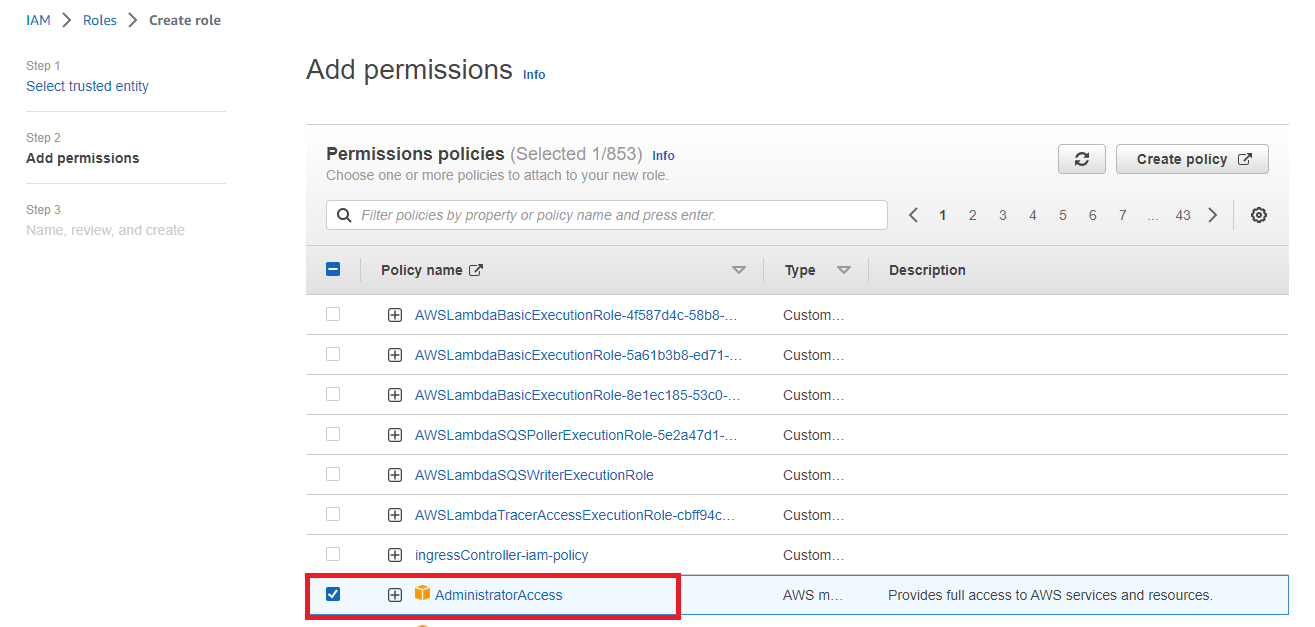Check AWSLambdaBasicExecutionRole-4f587d4c policy checkbox

(x=333, y=314)
